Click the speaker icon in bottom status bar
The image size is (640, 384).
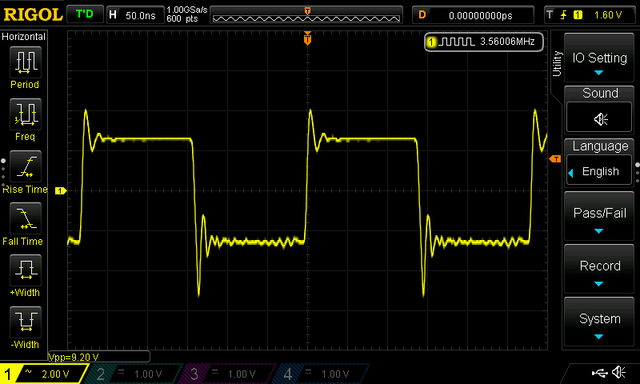point(619,372)
